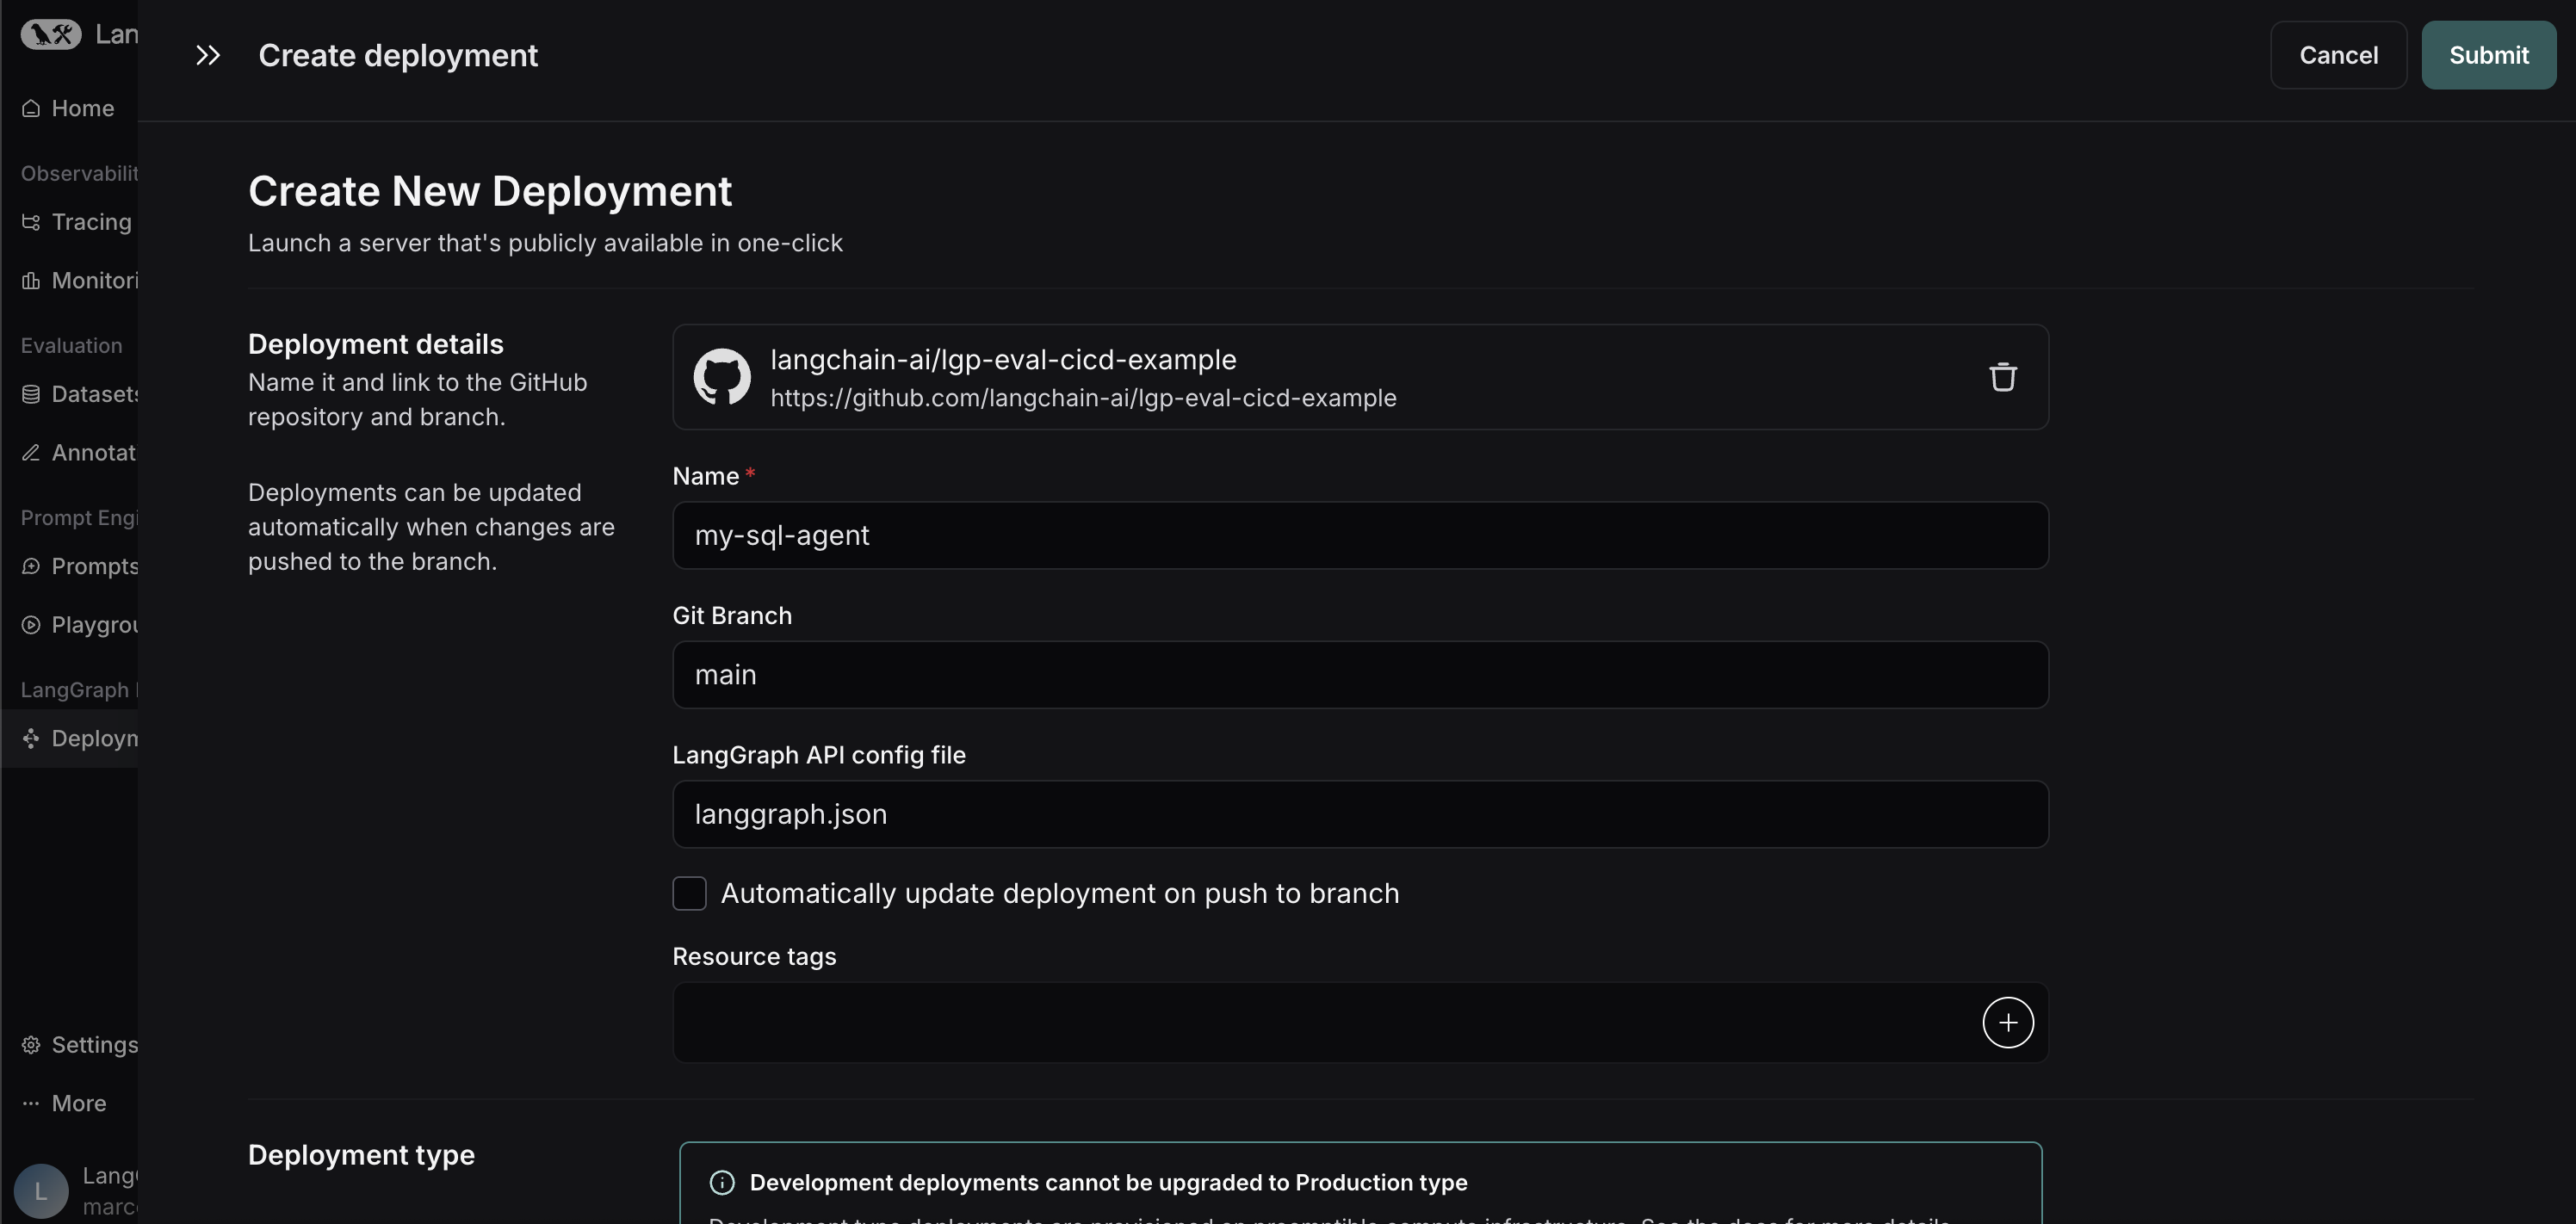Open Playground in sidebar
The width and height of the screenshot is (2576, 1224).
(69, 625)
